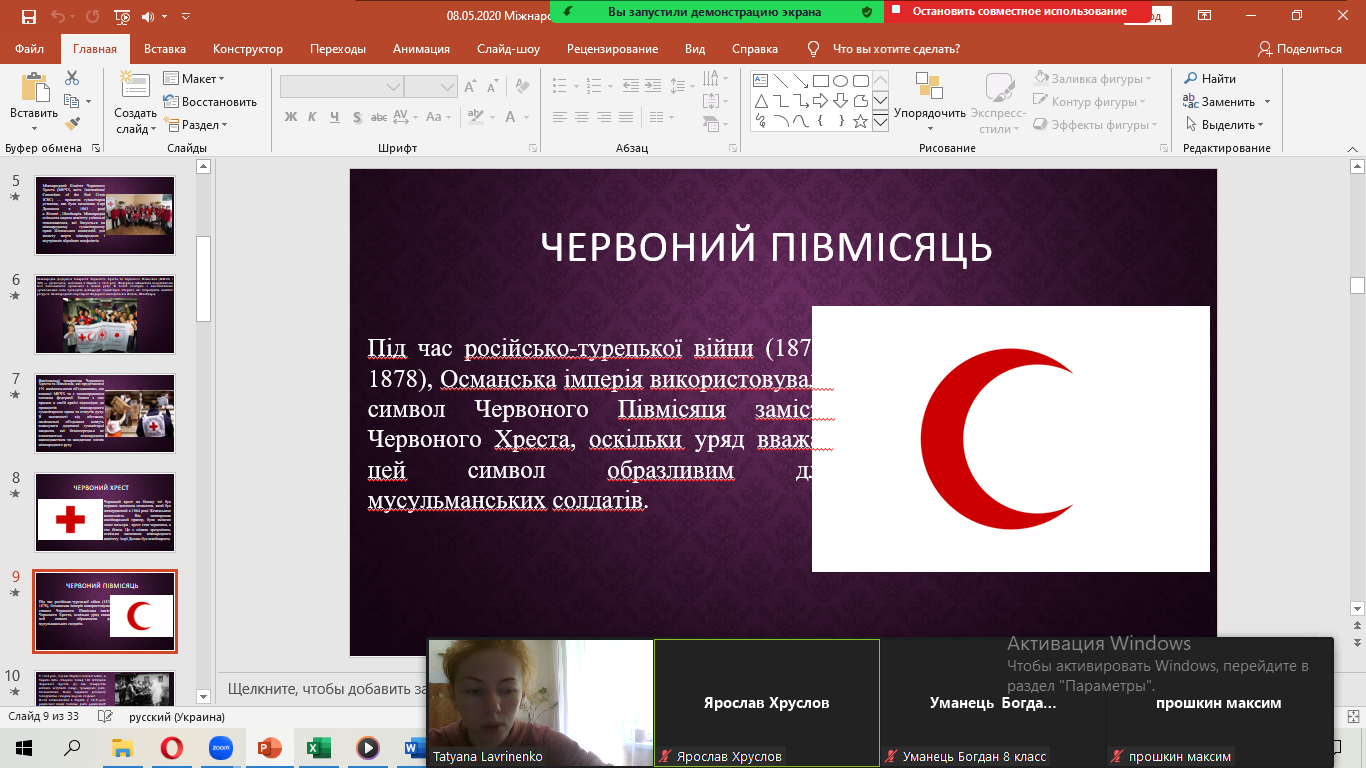Click the Copy icon in Clipboard group
1366x768 pixels.
point(72,101)
